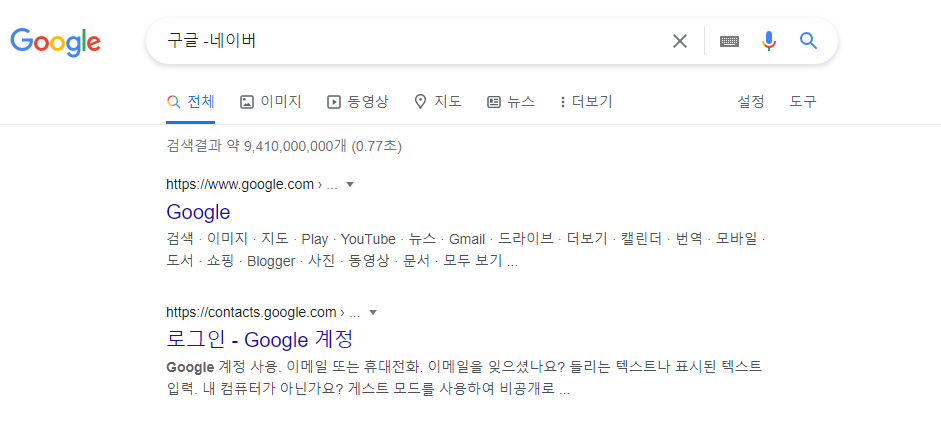
Task: Switch to the 뉴스 tab
Action: click(511, 102)
